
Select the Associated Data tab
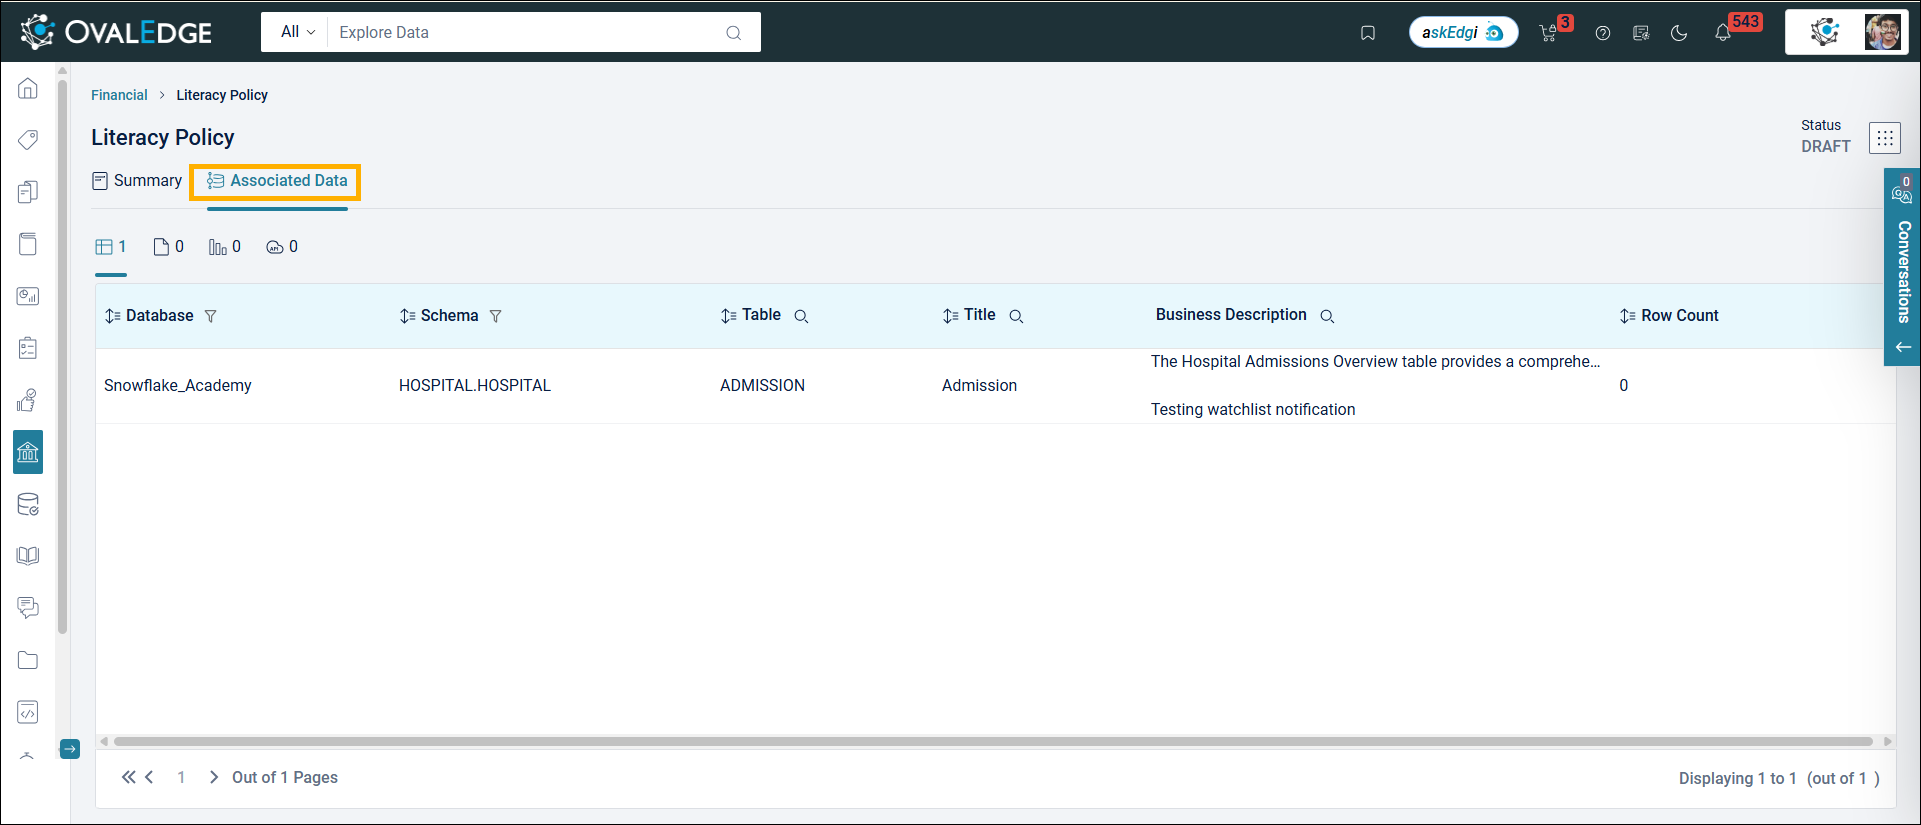pos(277,181)
